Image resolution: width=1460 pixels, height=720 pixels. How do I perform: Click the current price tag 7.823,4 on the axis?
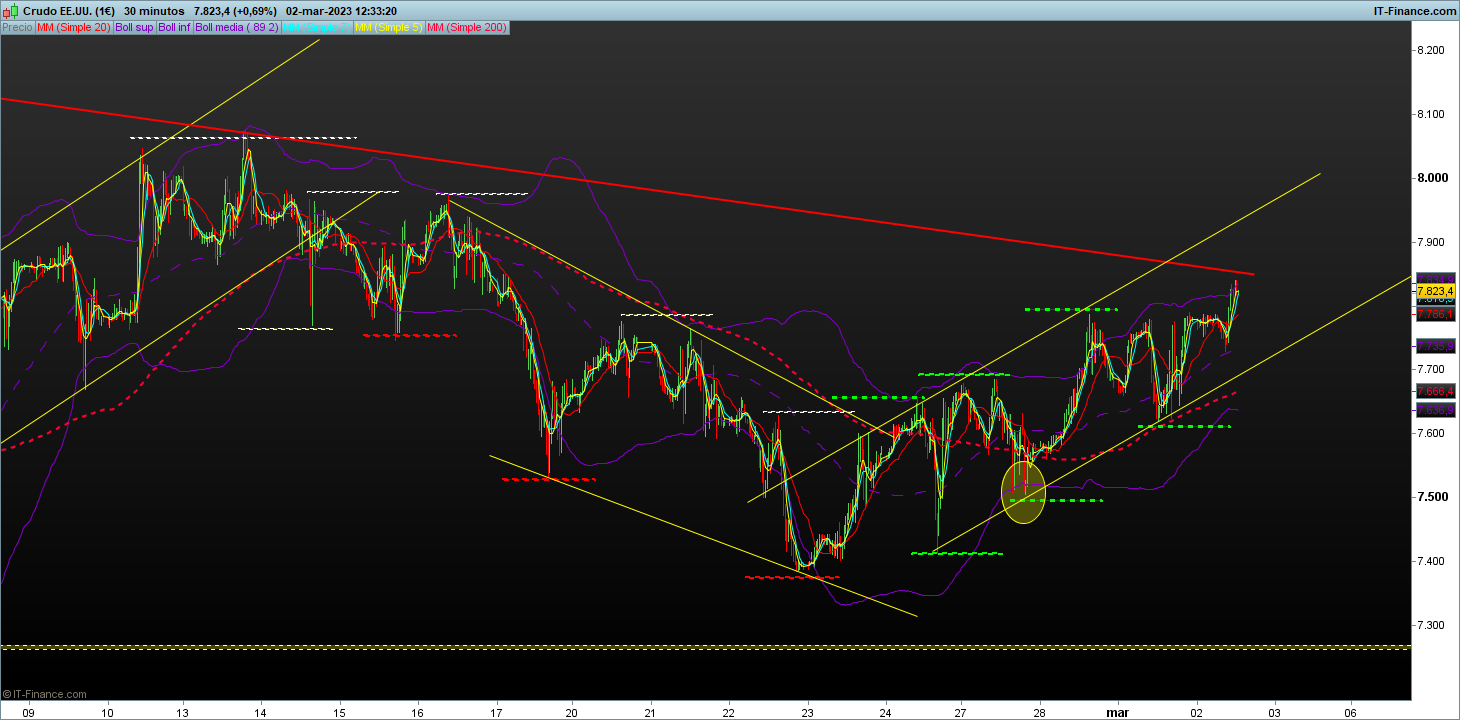[x=1434, y=290]
